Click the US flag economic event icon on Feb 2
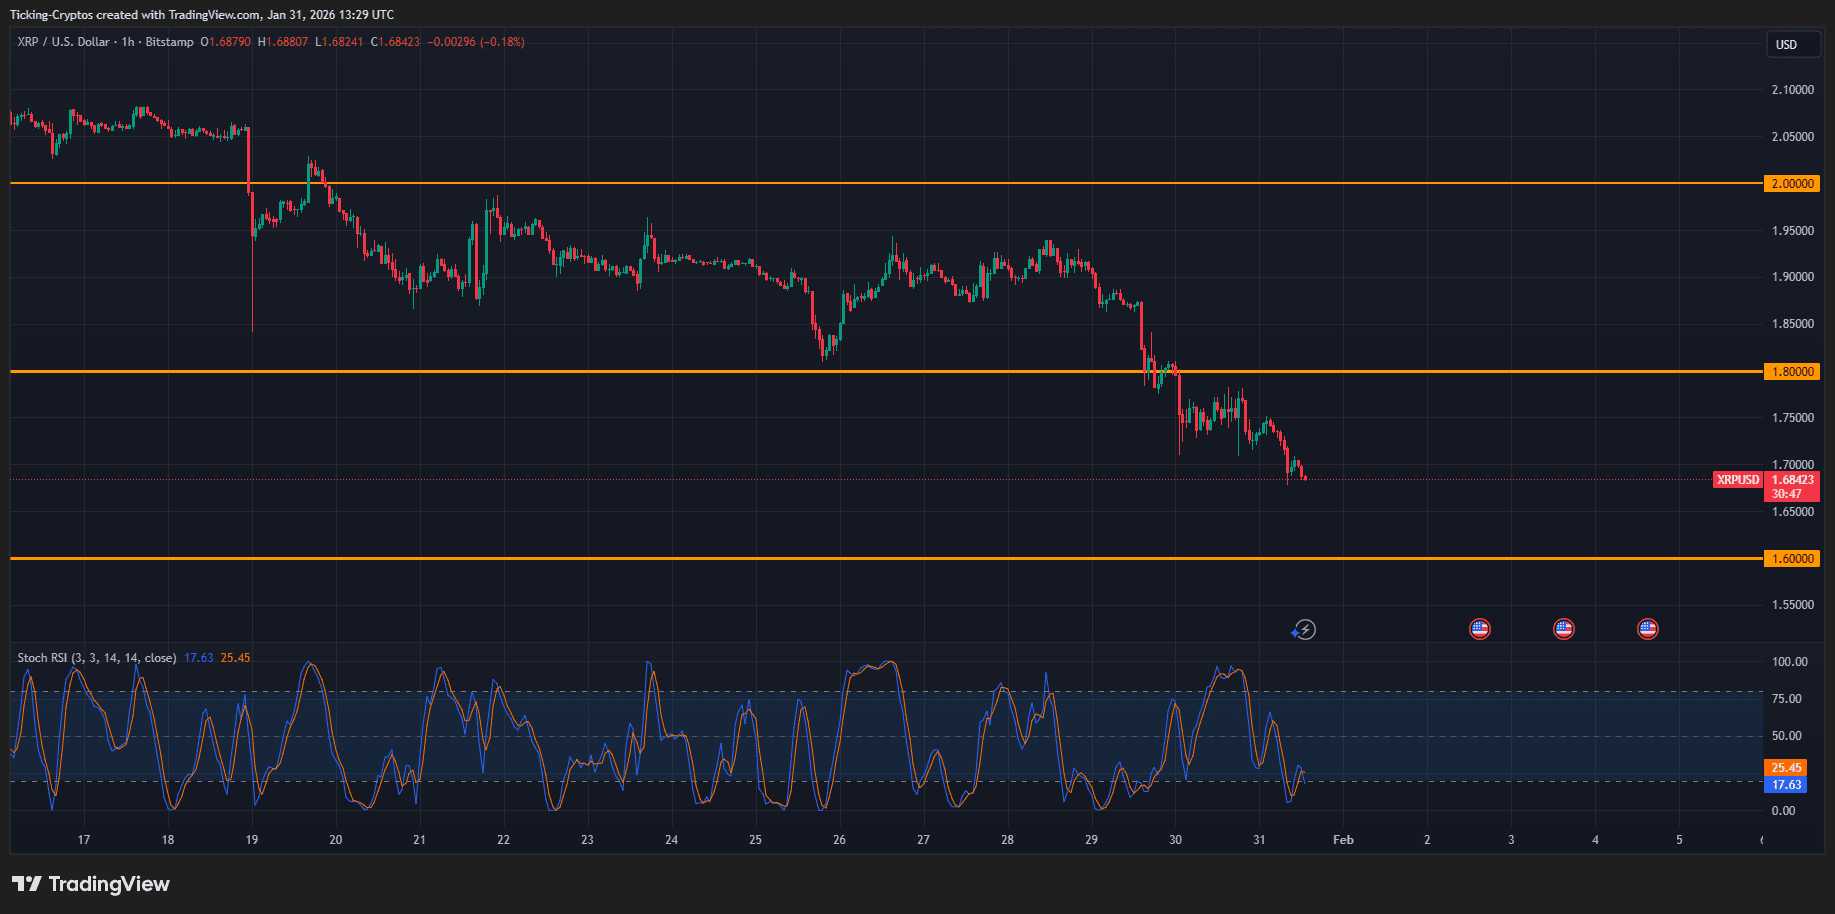 (1479, 628)
